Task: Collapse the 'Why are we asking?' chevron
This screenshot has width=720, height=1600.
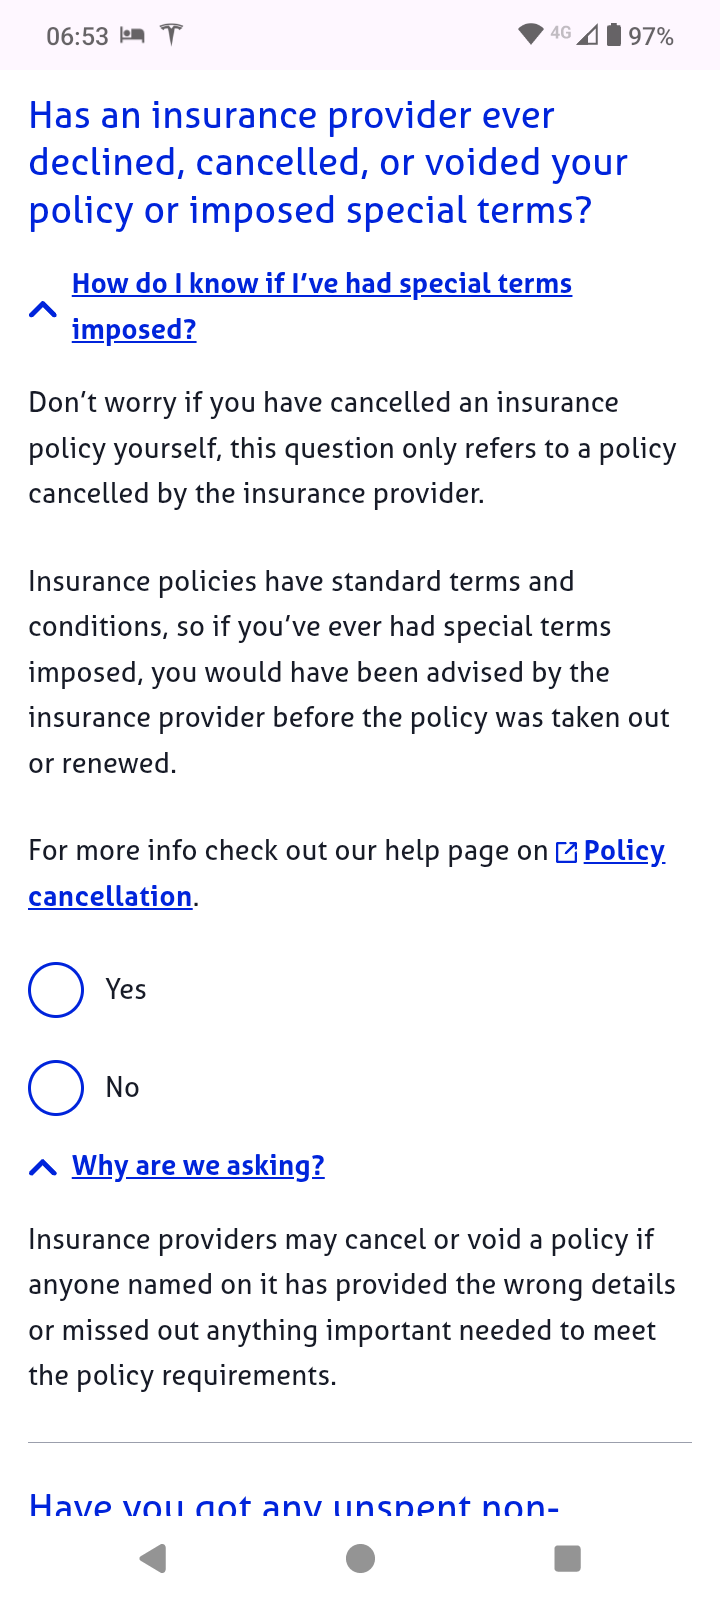Action: pos(43,1167)
